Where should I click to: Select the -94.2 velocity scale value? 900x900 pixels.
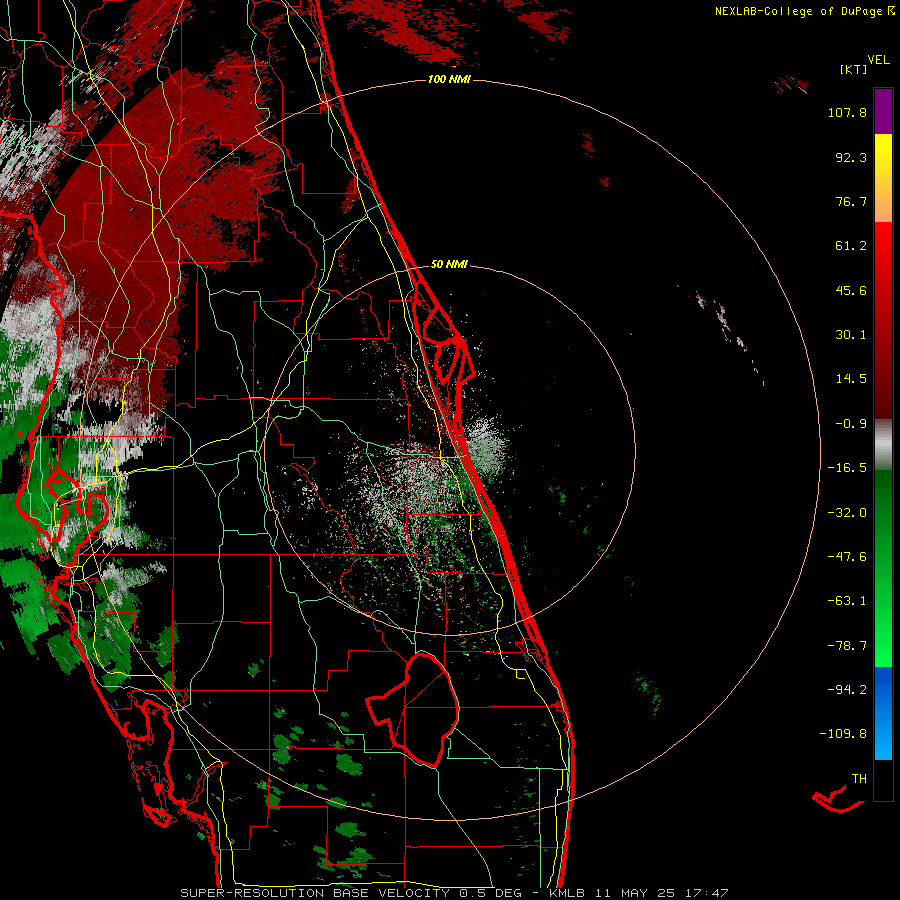point(847,689)
